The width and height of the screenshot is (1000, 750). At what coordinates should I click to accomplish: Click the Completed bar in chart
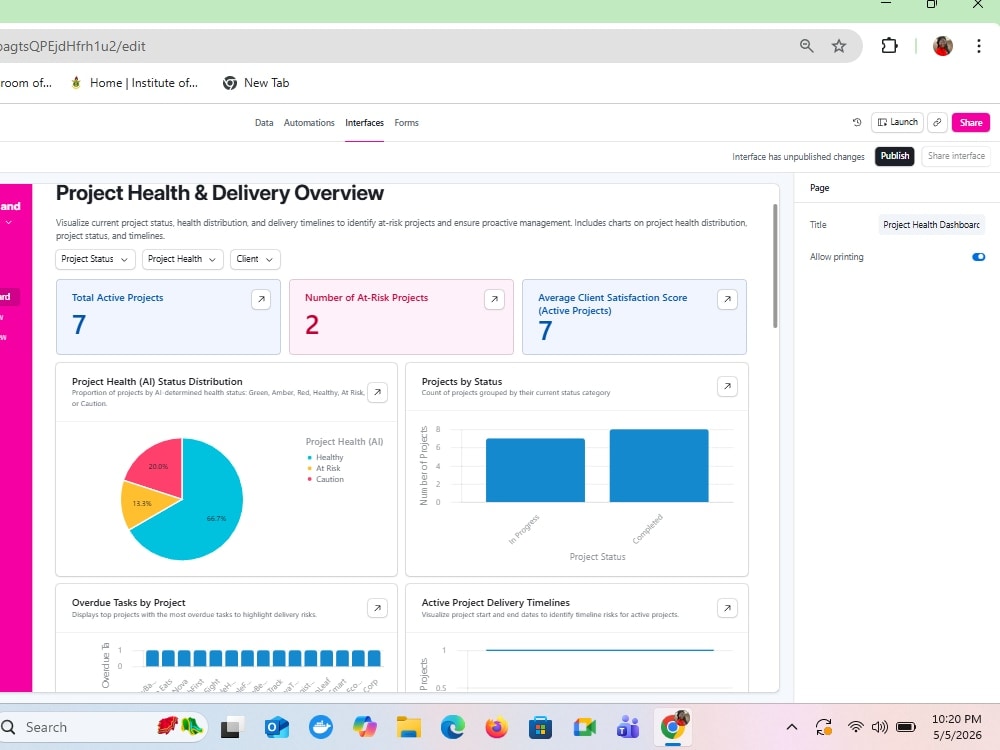tap(659, 466)
